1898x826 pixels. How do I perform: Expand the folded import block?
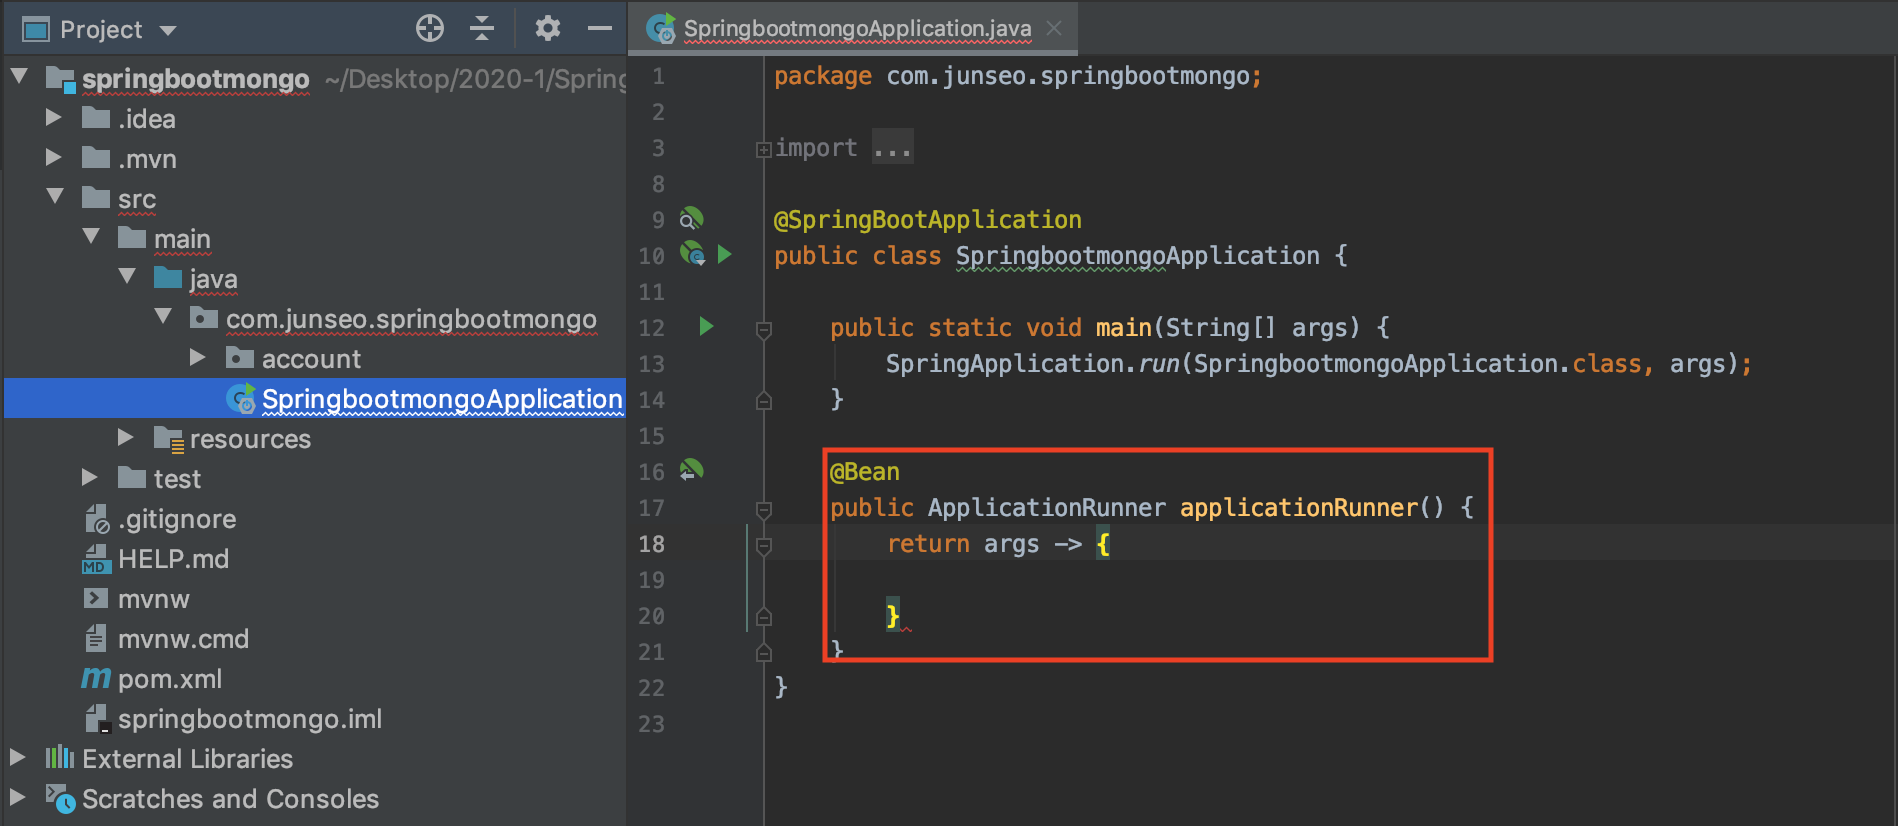[x=763, y=150]
